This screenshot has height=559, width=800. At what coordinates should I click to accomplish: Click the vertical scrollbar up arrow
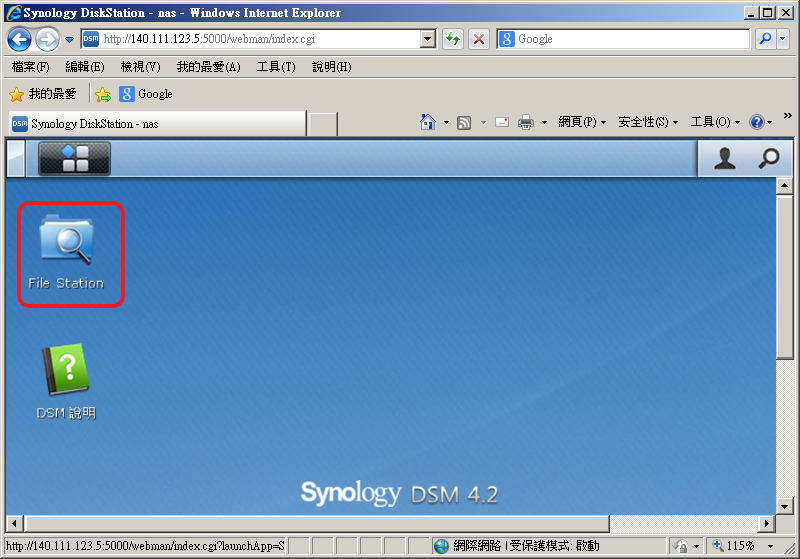[x=784, y=185]
